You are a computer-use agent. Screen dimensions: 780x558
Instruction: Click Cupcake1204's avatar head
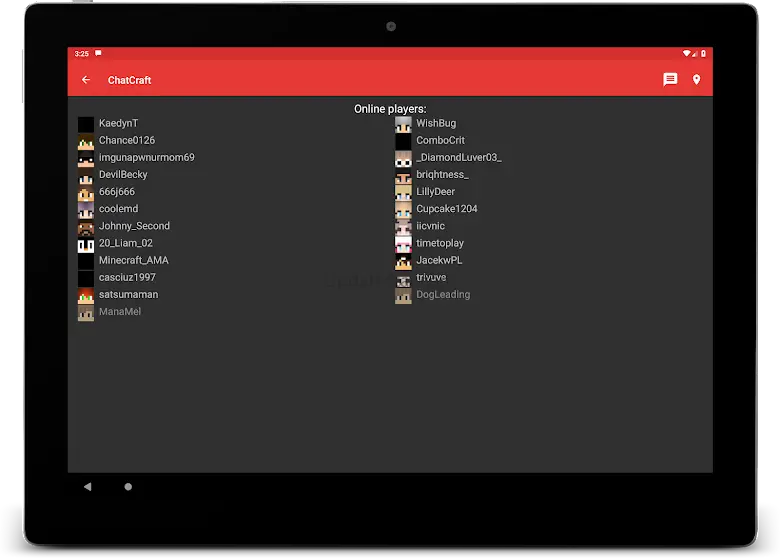403,210
